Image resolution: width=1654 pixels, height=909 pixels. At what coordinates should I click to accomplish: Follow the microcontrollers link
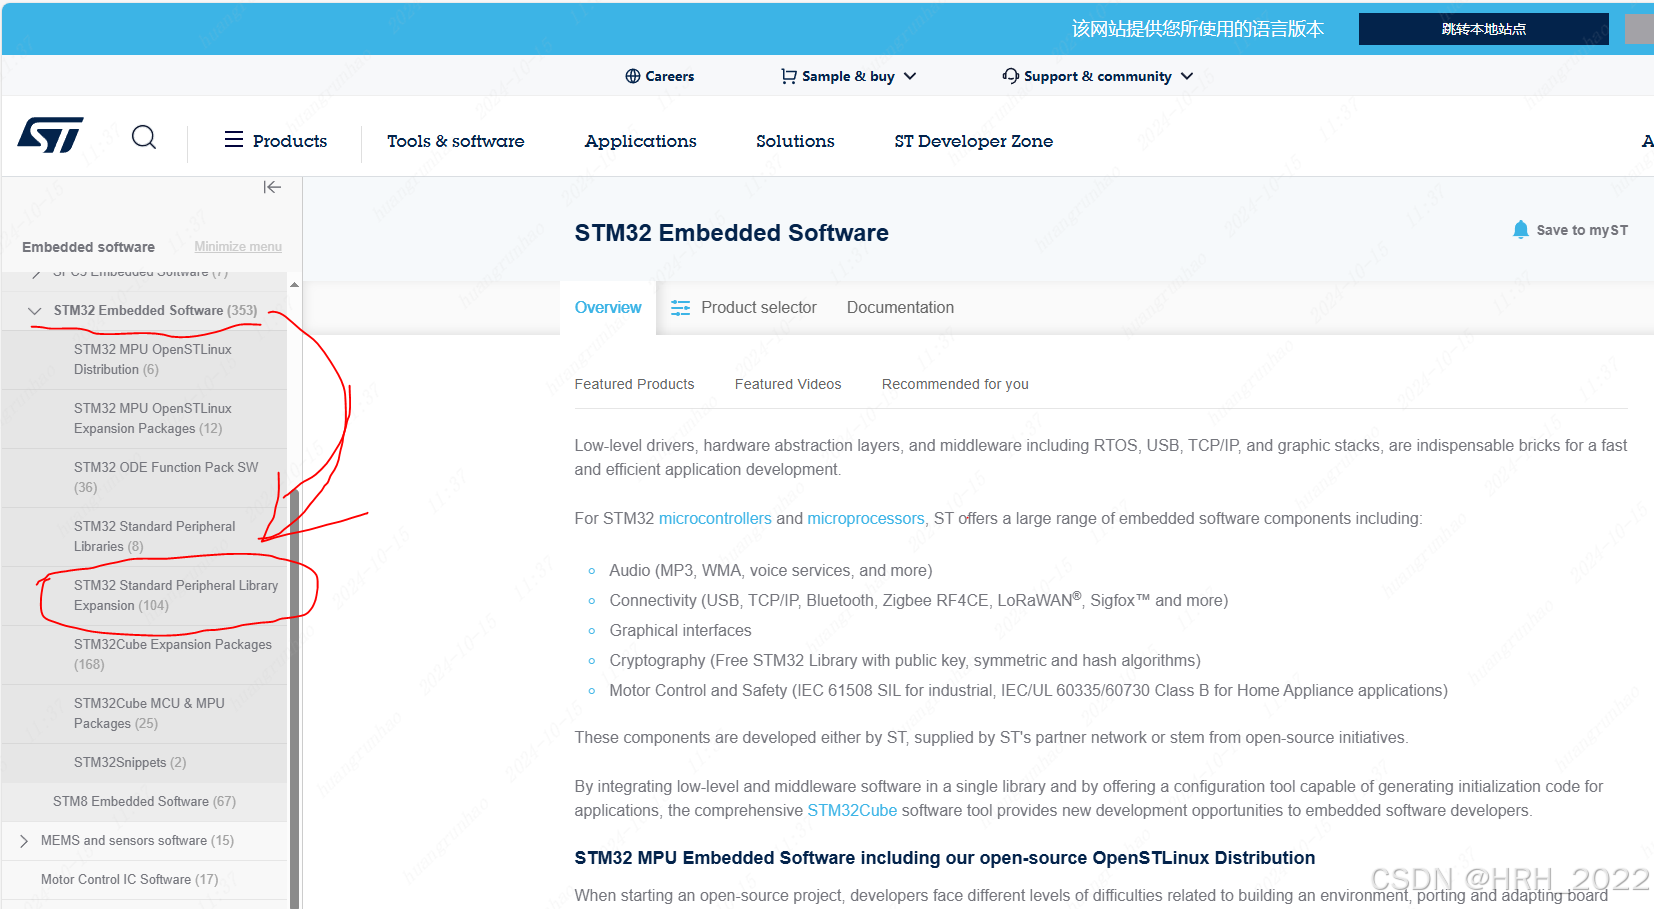(715, 518)
